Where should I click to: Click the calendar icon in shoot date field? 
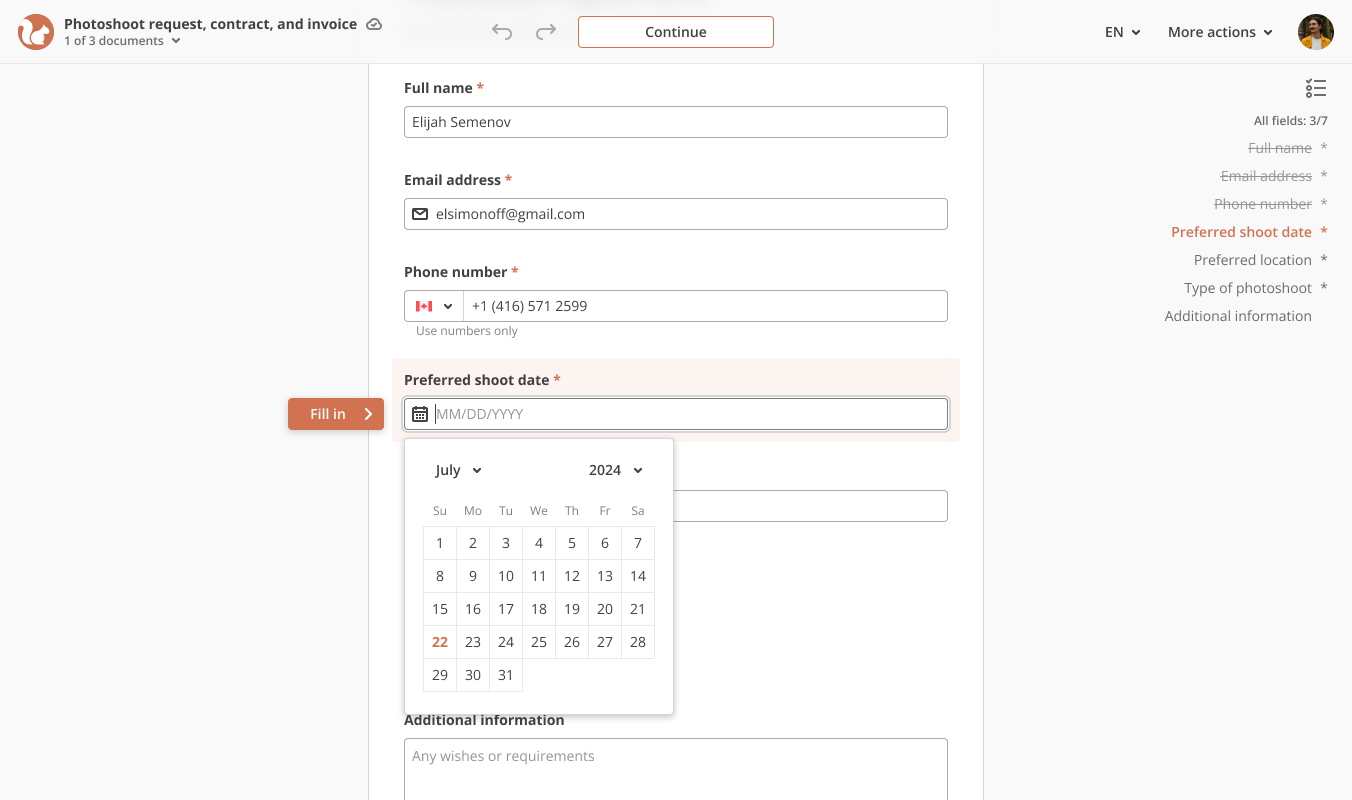point(420,414)
